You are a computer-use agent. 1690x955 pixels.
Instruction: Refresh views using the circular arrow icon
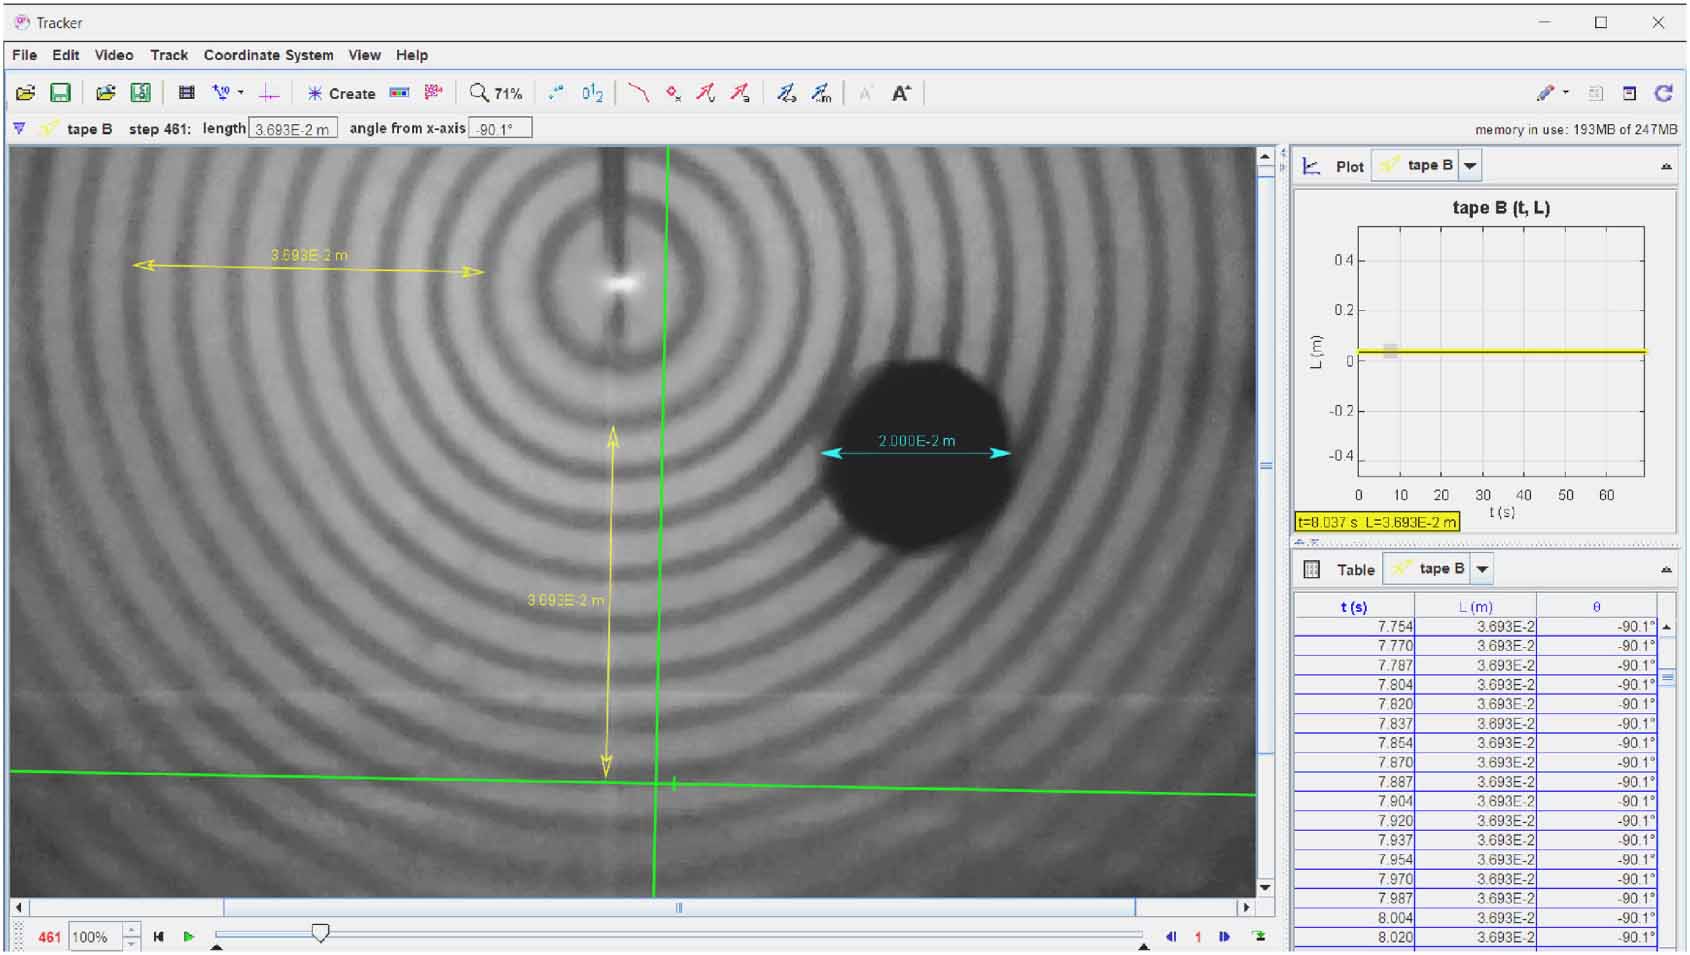point(1663,92)
